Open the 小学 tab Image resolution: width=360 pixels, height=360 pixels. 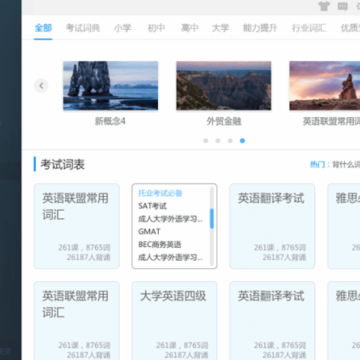122,28
